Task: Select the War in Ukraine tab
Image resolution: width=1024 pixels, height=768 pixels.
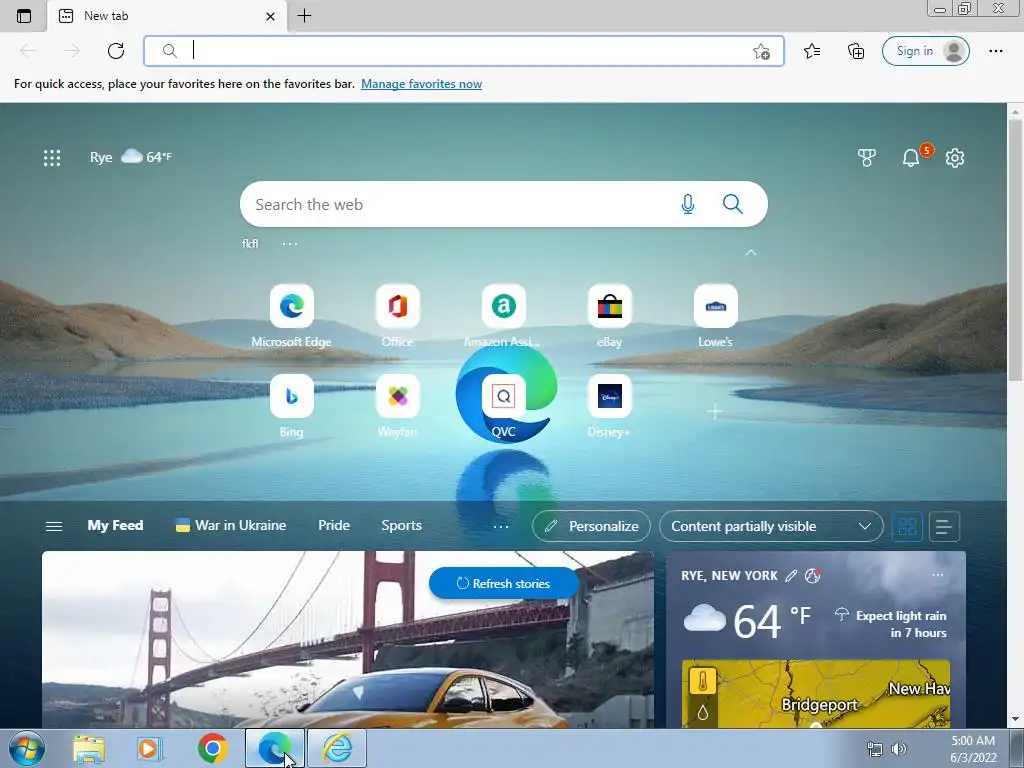Action: click(x=231, y=526)
